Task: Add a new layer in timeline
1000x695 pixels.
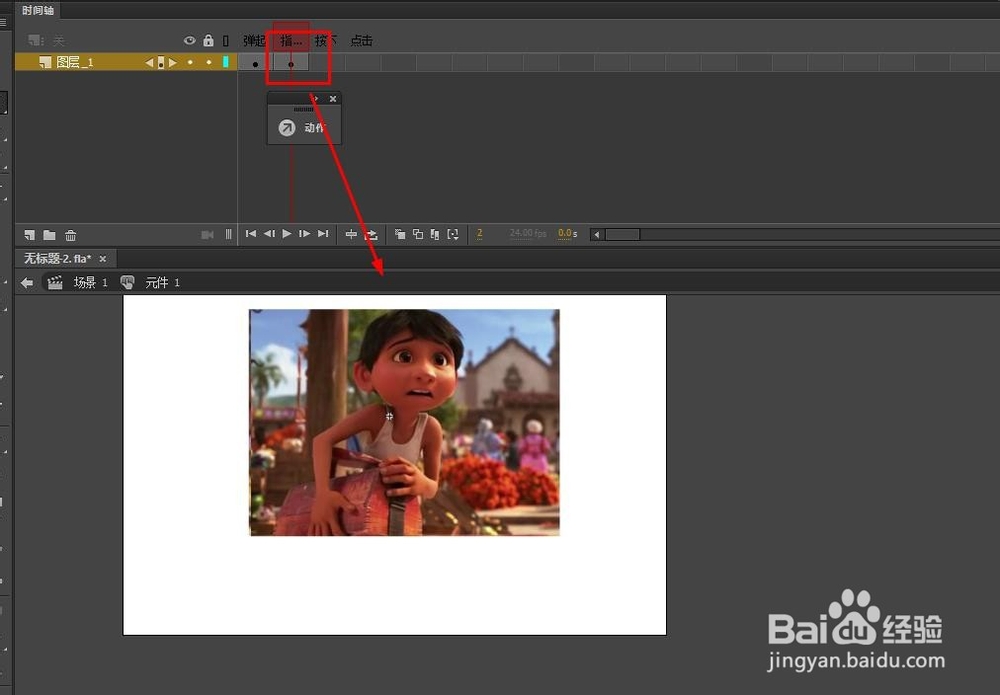Action: 29,235
